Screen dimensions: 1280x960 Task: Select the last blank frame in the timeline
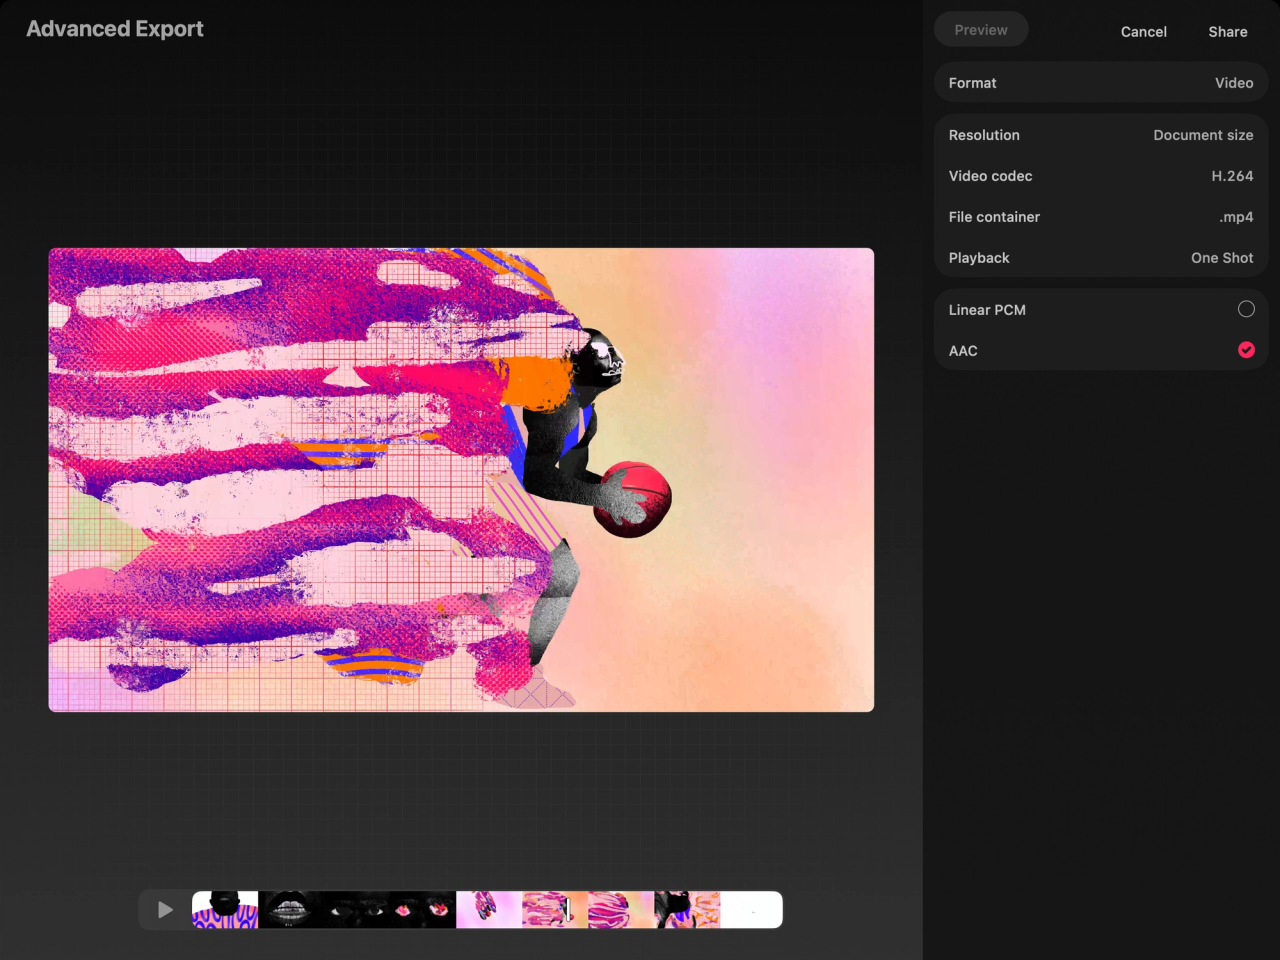tap(750, 910)
